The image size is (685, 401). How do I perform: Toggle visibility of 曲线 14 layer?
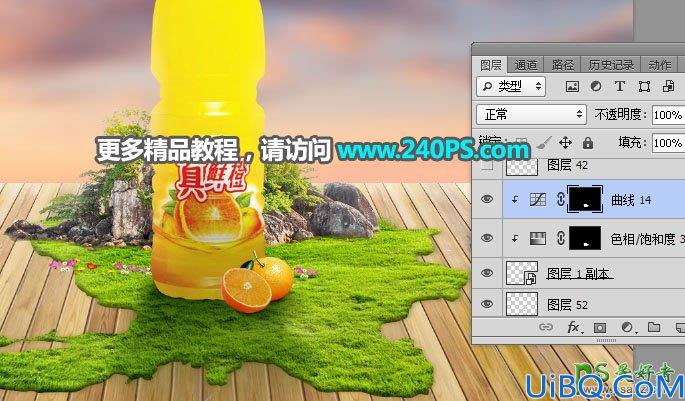click(x=487, y=199)
